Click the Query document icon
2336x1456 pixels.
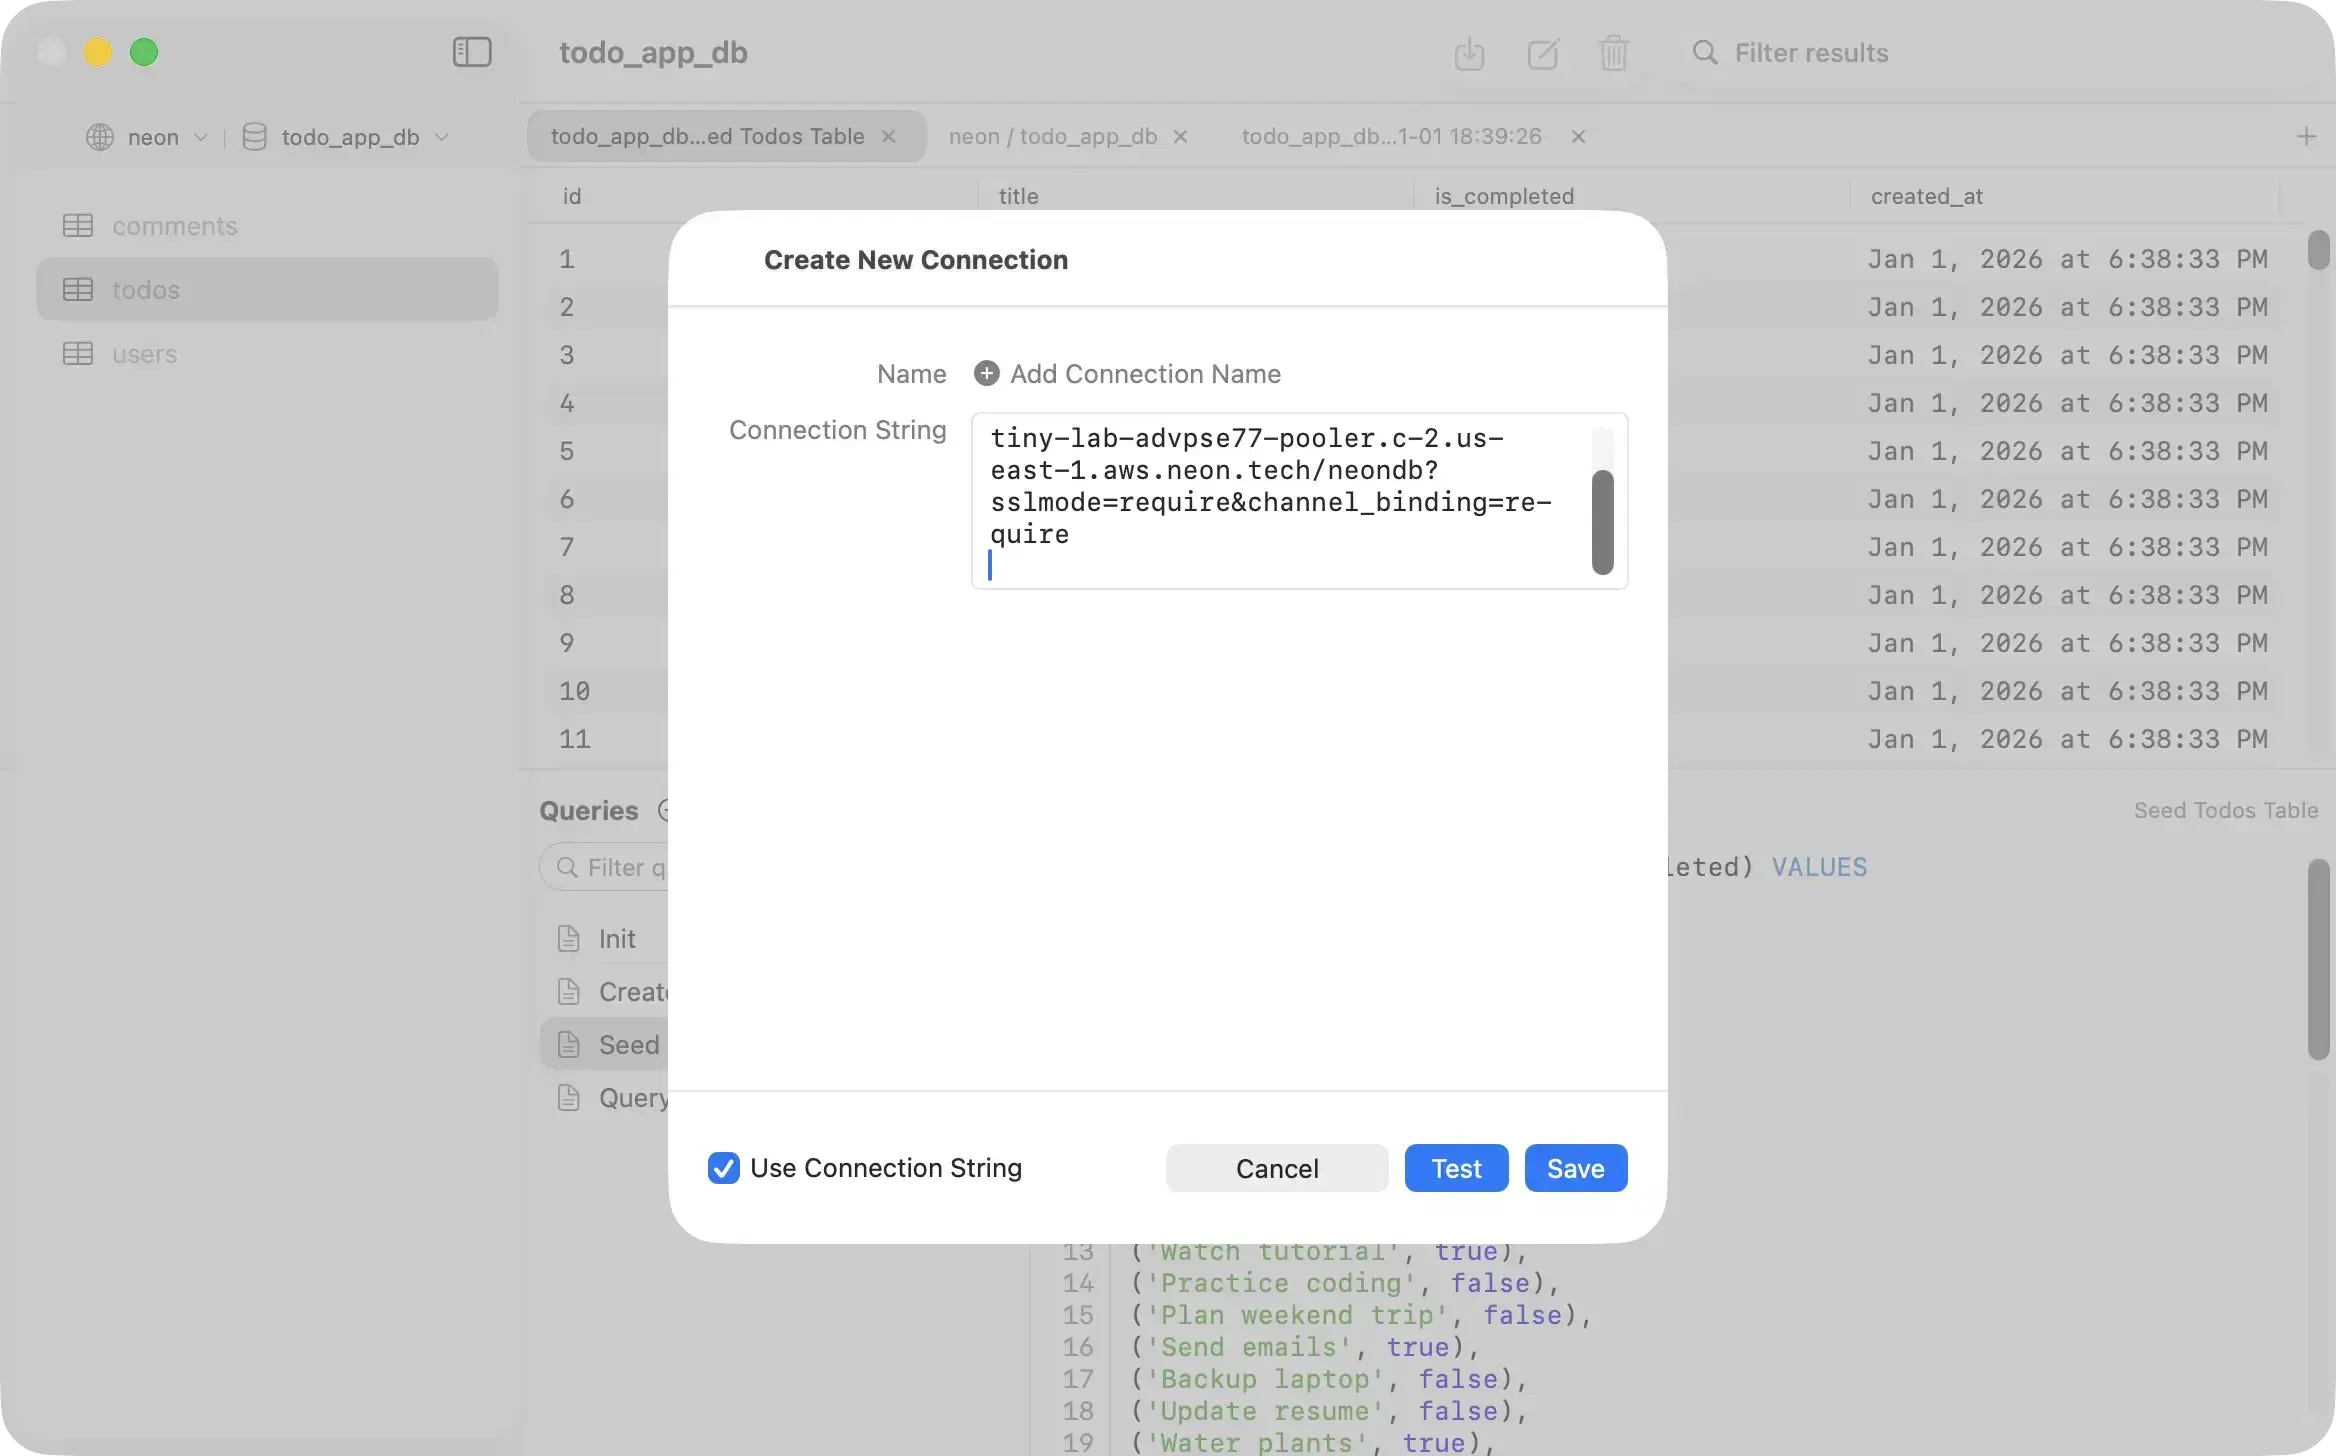(x=569, y=1098)
